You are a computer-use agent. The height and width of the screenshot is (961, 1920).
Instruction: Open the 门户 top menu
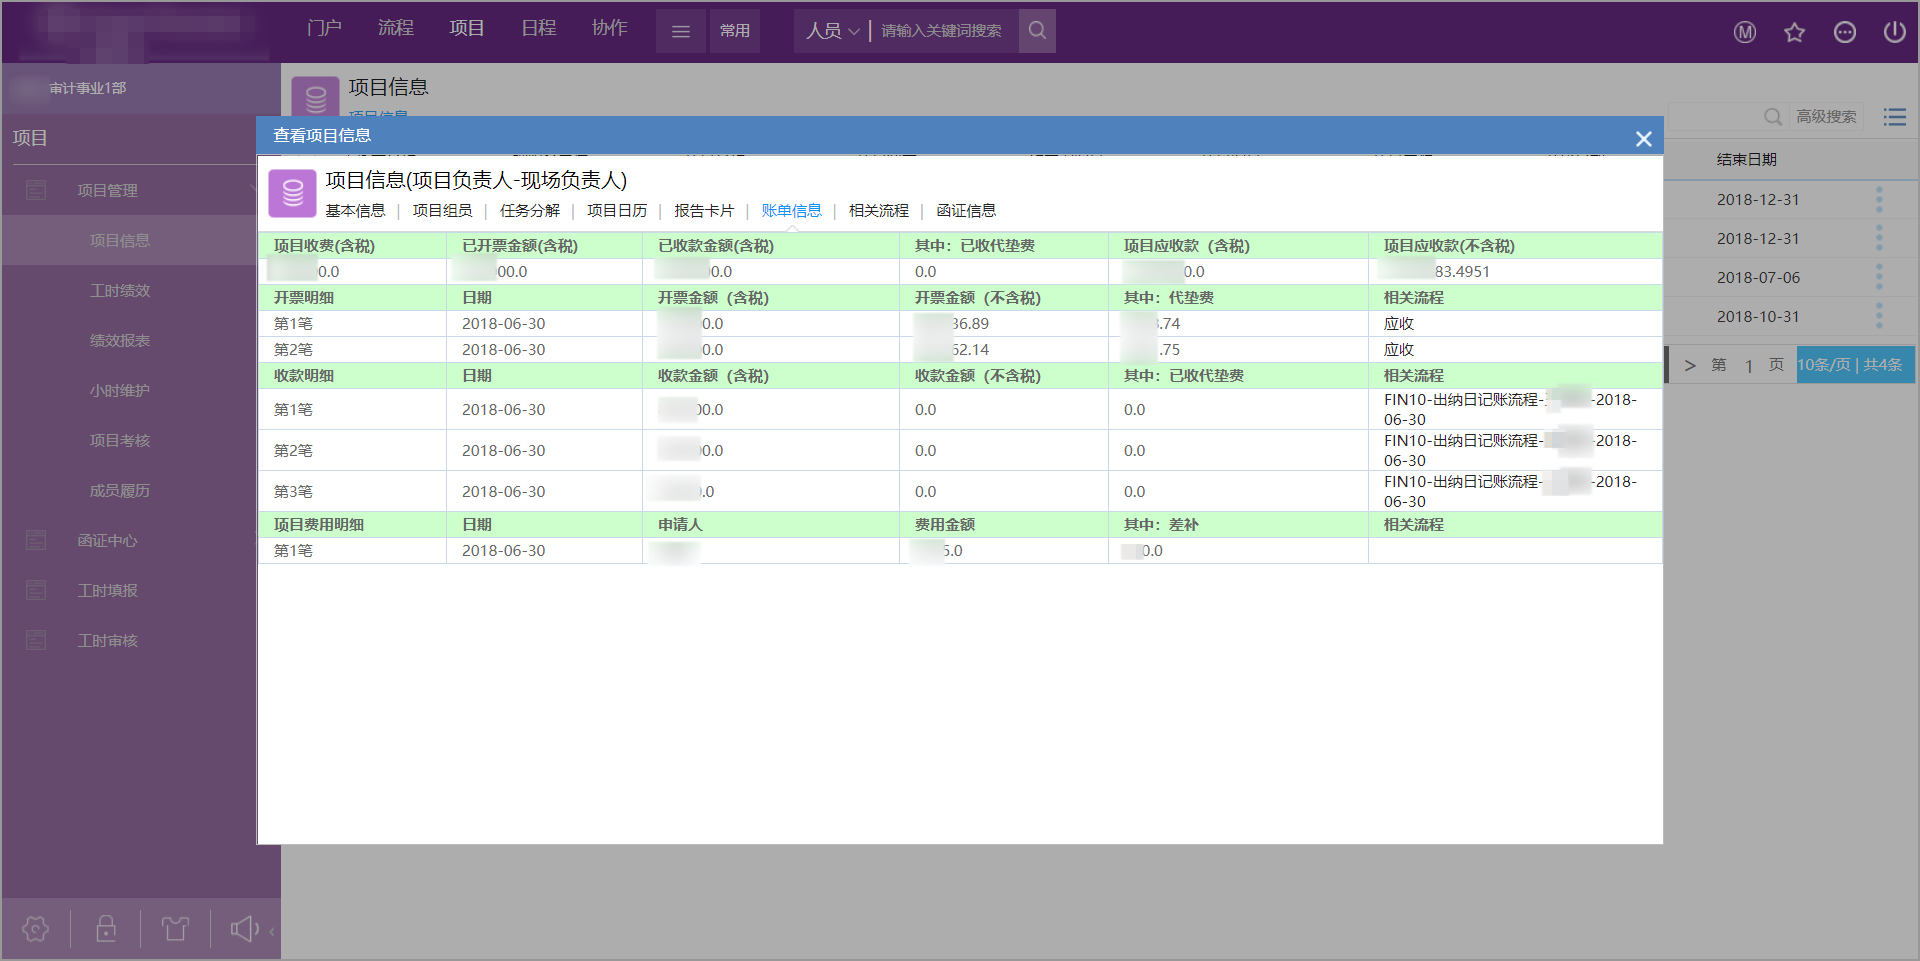[x=324, y=28]
